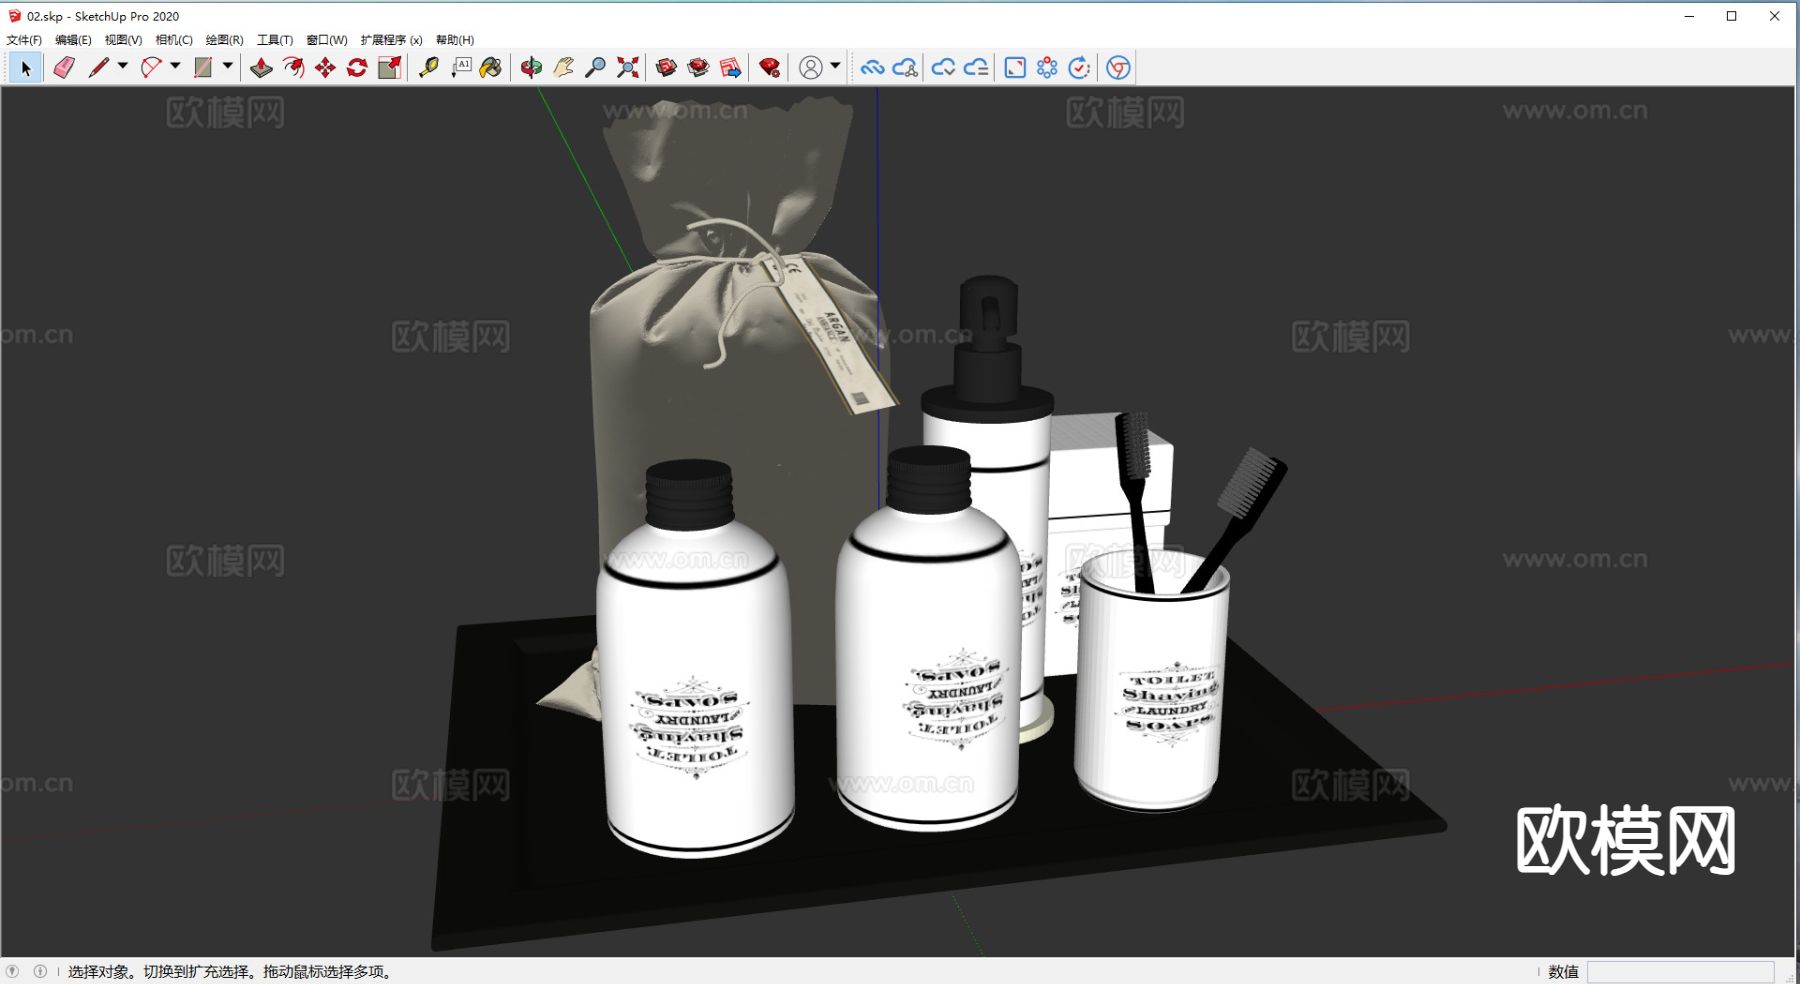Pick the pink Eraser tool
The width and height of the screenshot is (1800, 984).
point(64,68)
